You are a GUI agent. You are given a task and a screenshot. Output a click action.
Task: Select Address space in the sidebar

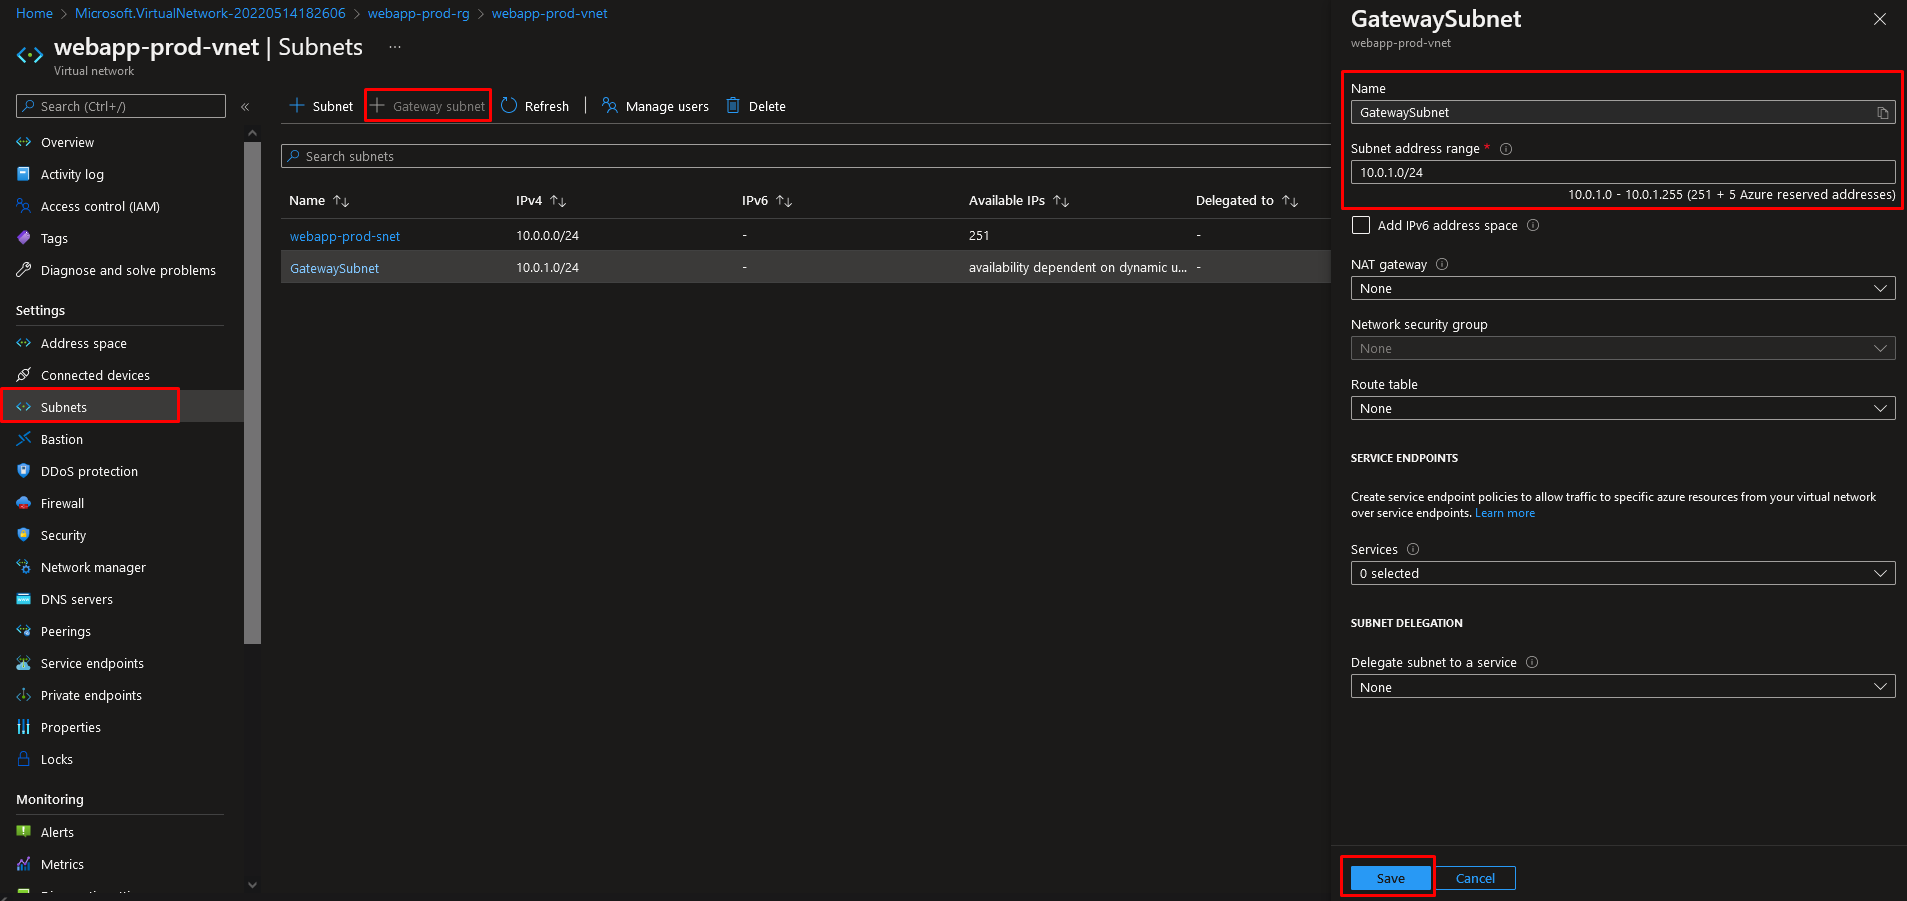[x=84, y=344]
